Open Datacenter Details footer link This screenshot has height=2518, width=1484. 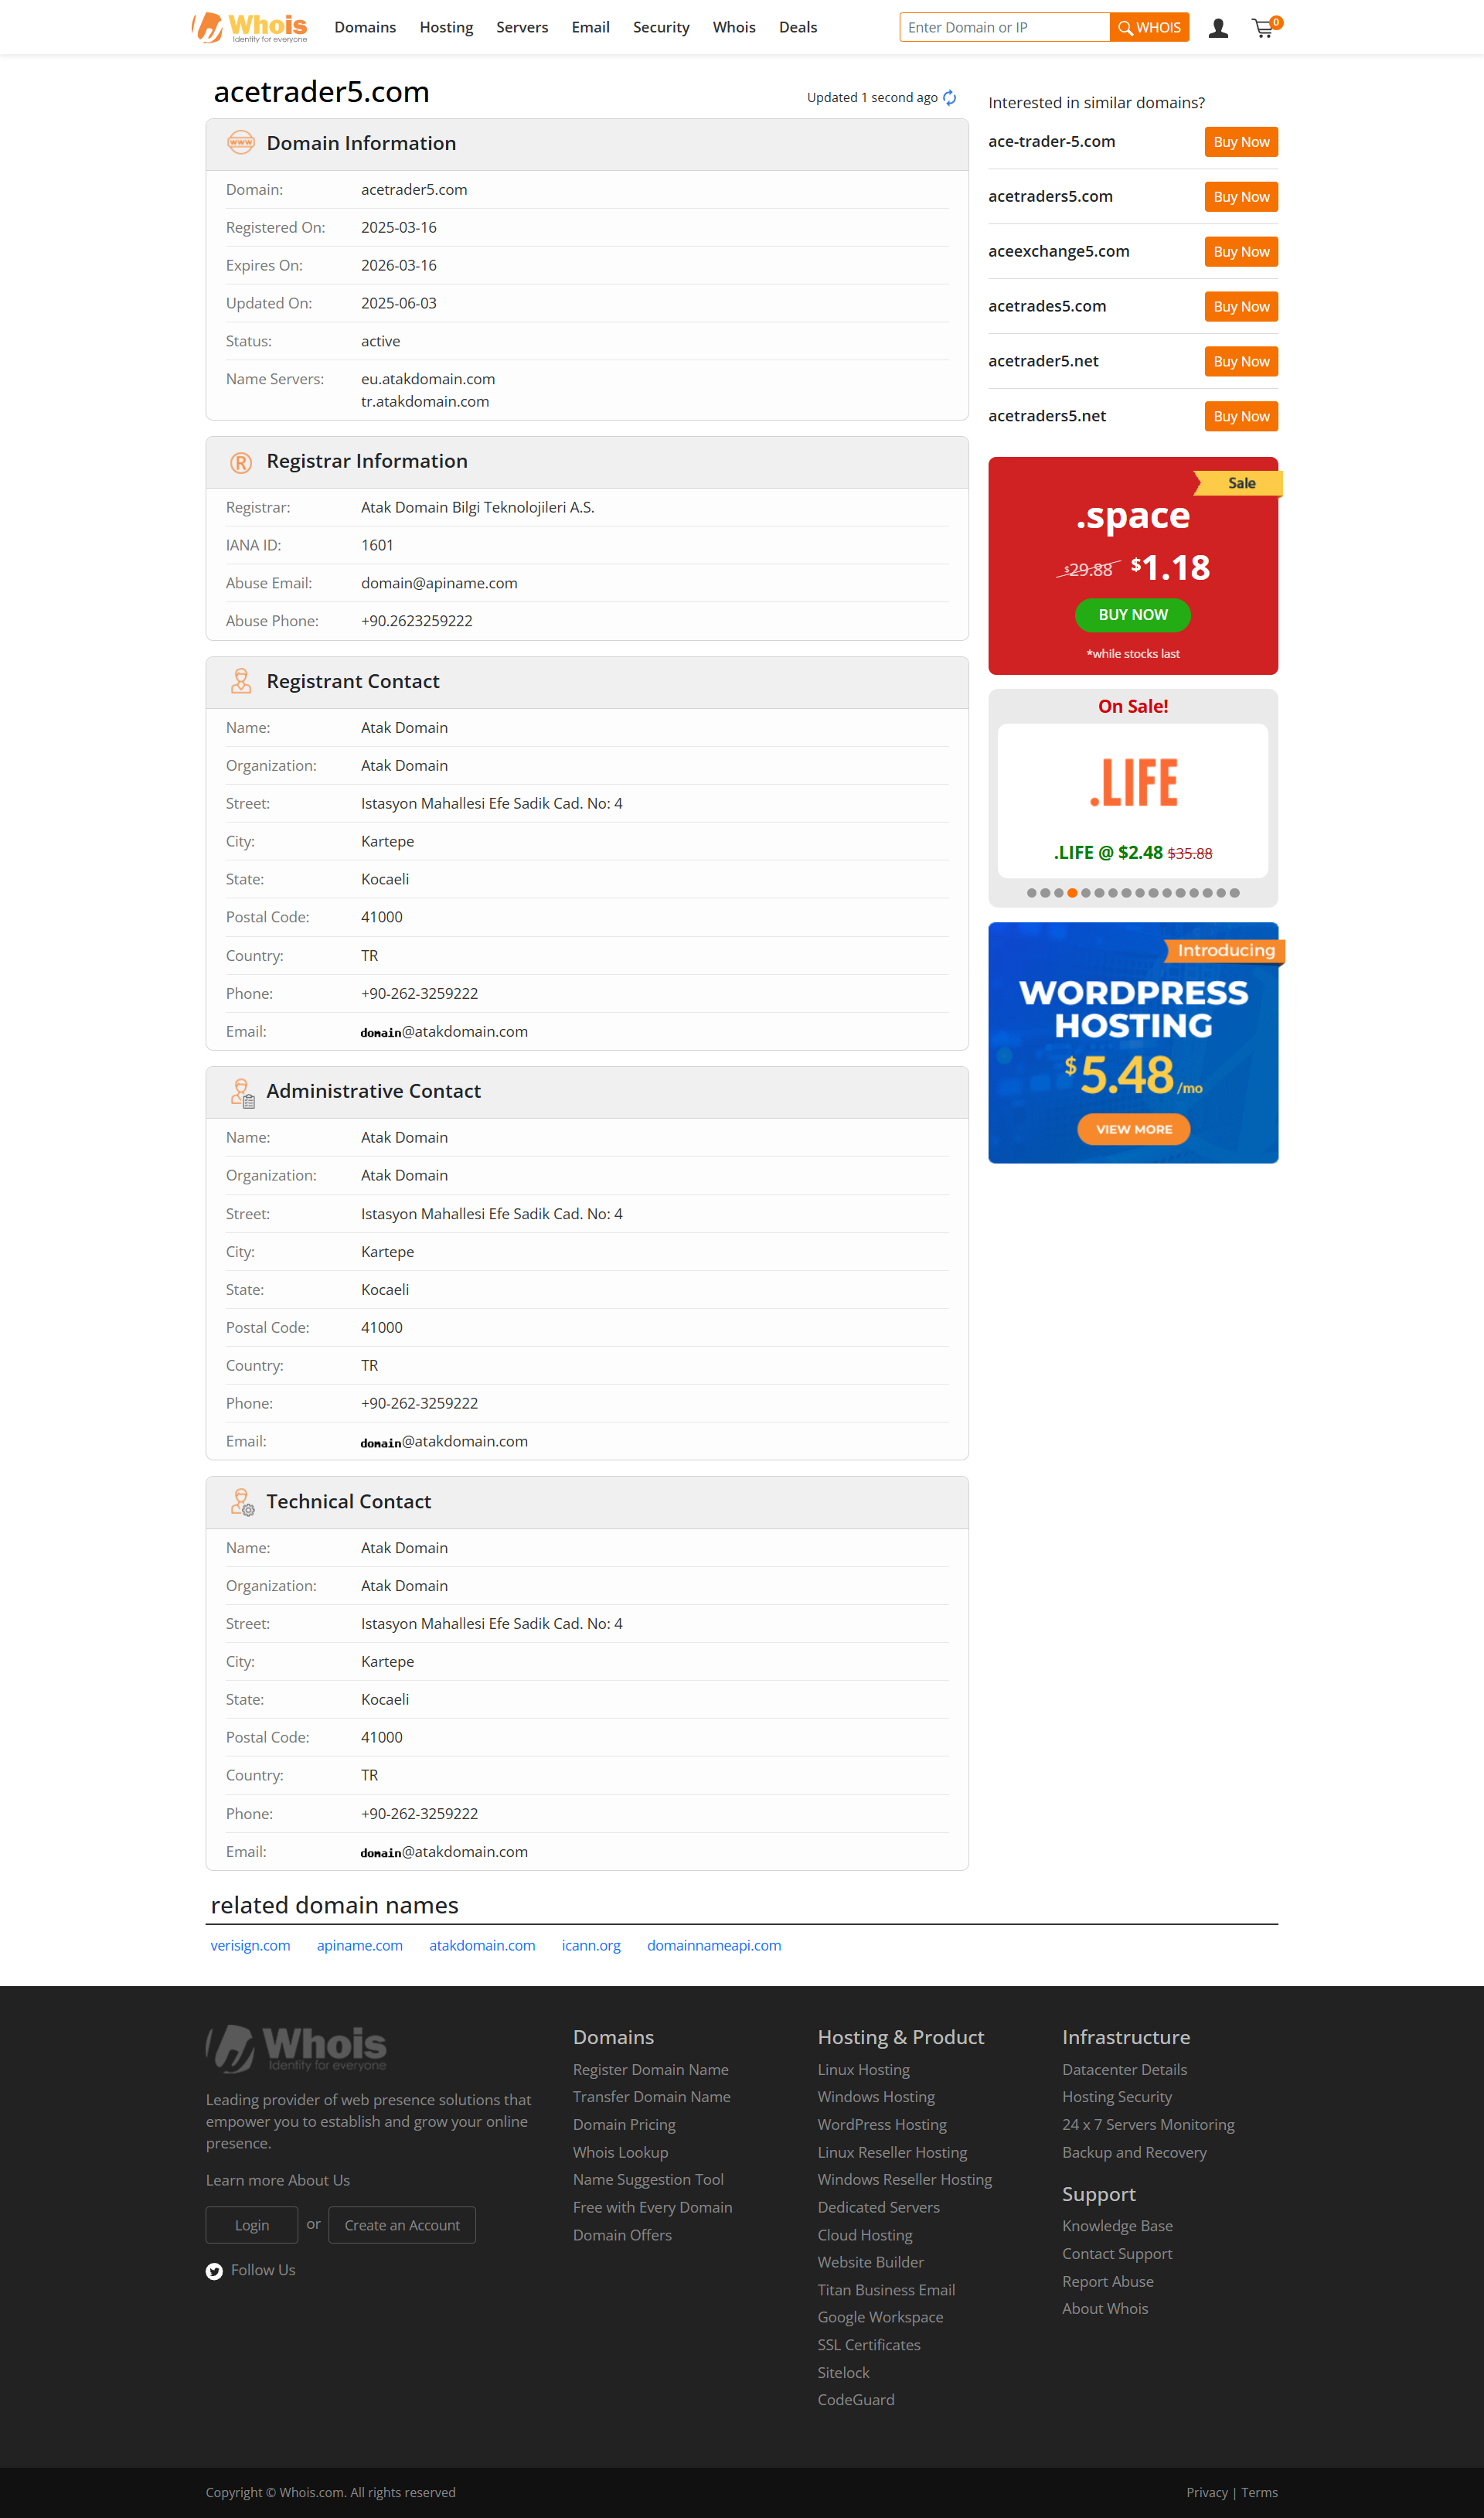point(1125,2069)
